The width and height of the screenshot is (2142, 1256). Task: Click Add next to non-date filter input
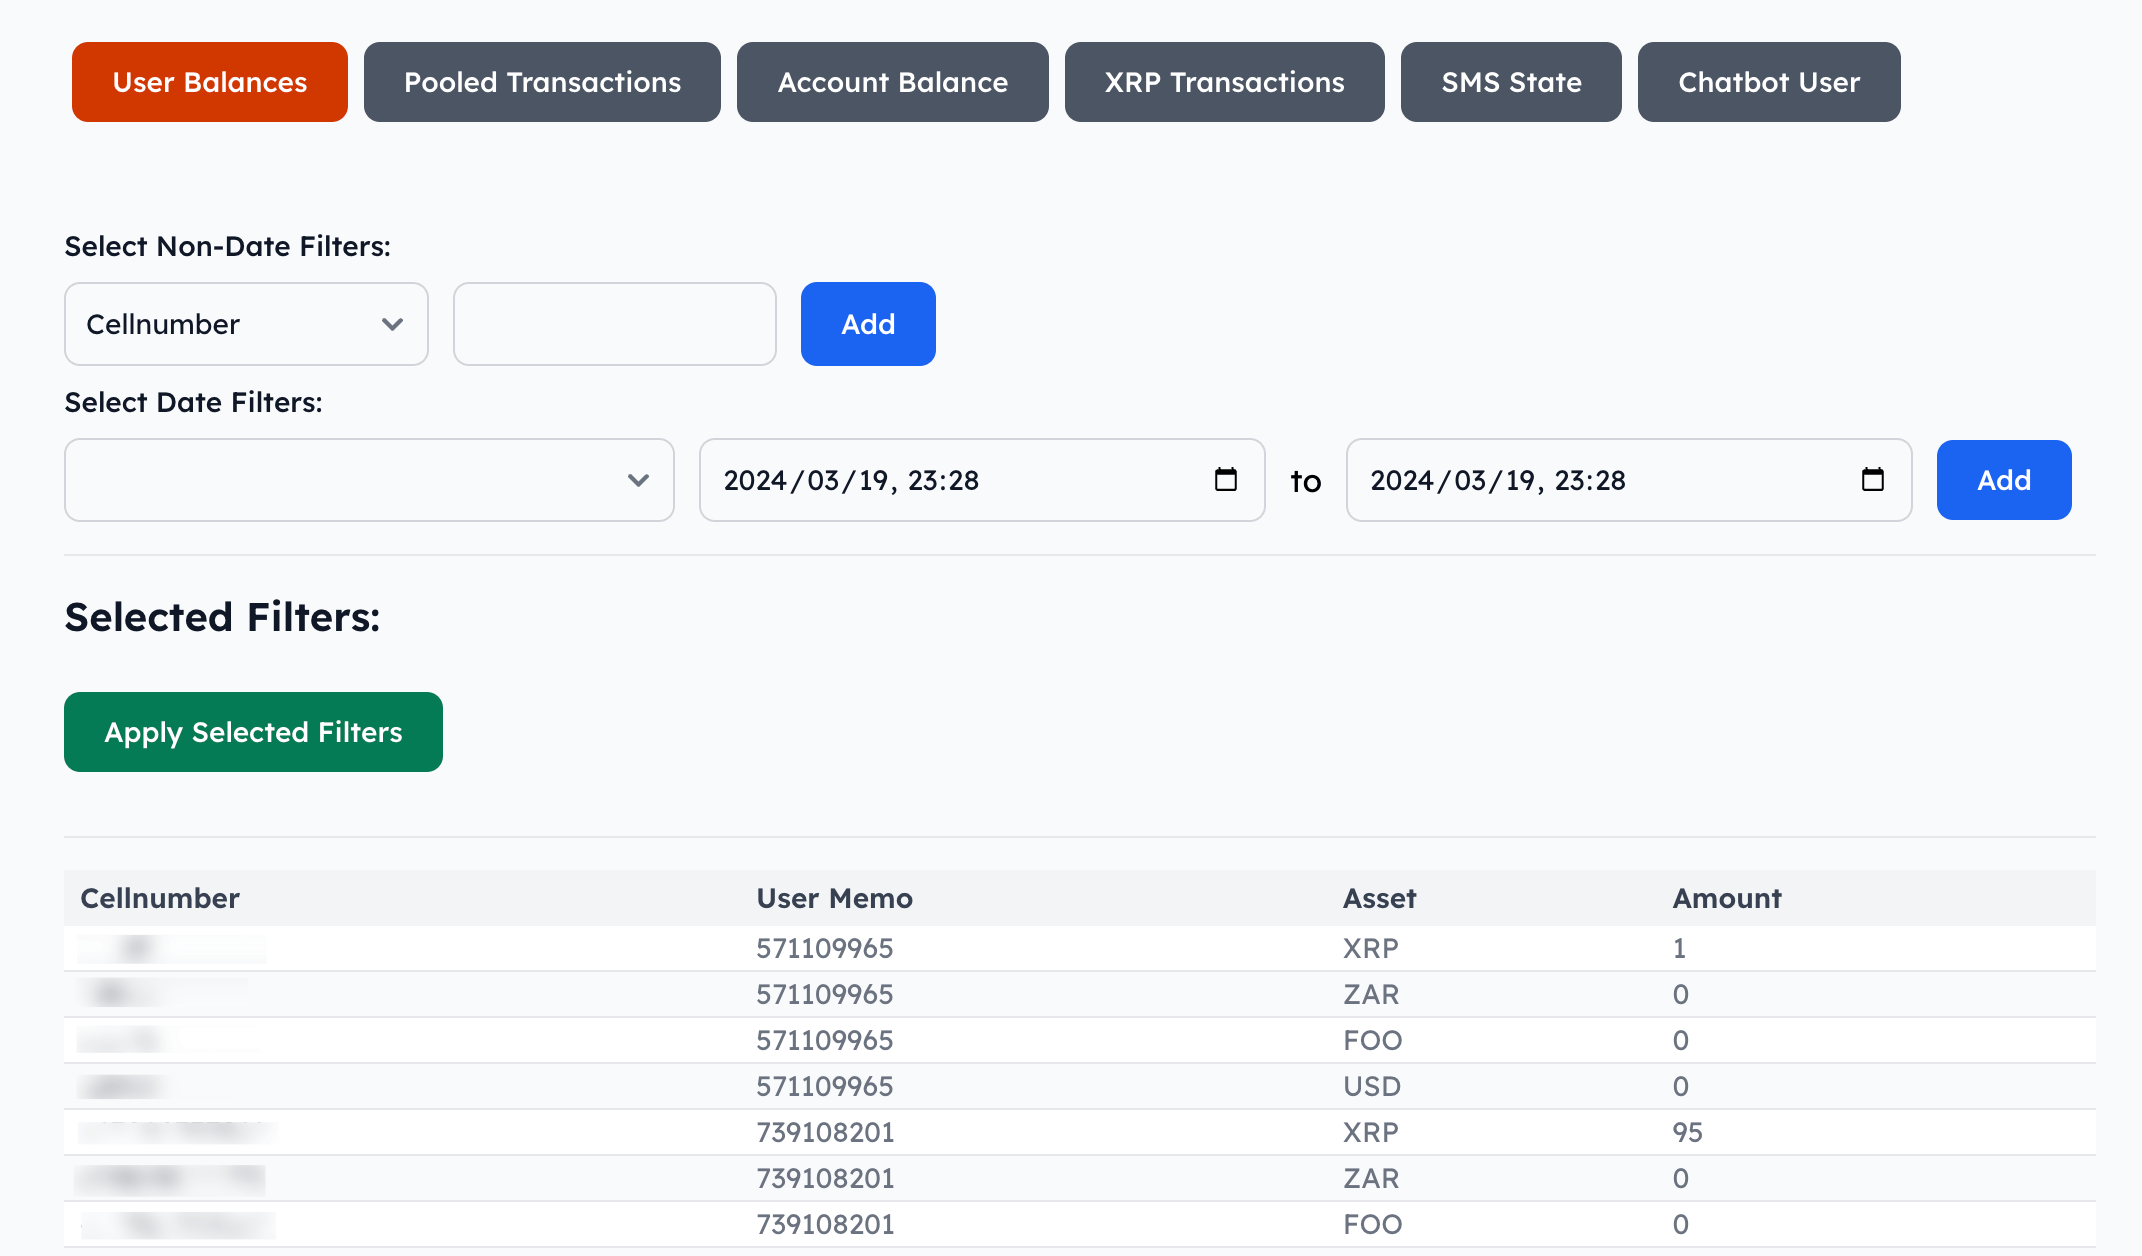(868, 324)
